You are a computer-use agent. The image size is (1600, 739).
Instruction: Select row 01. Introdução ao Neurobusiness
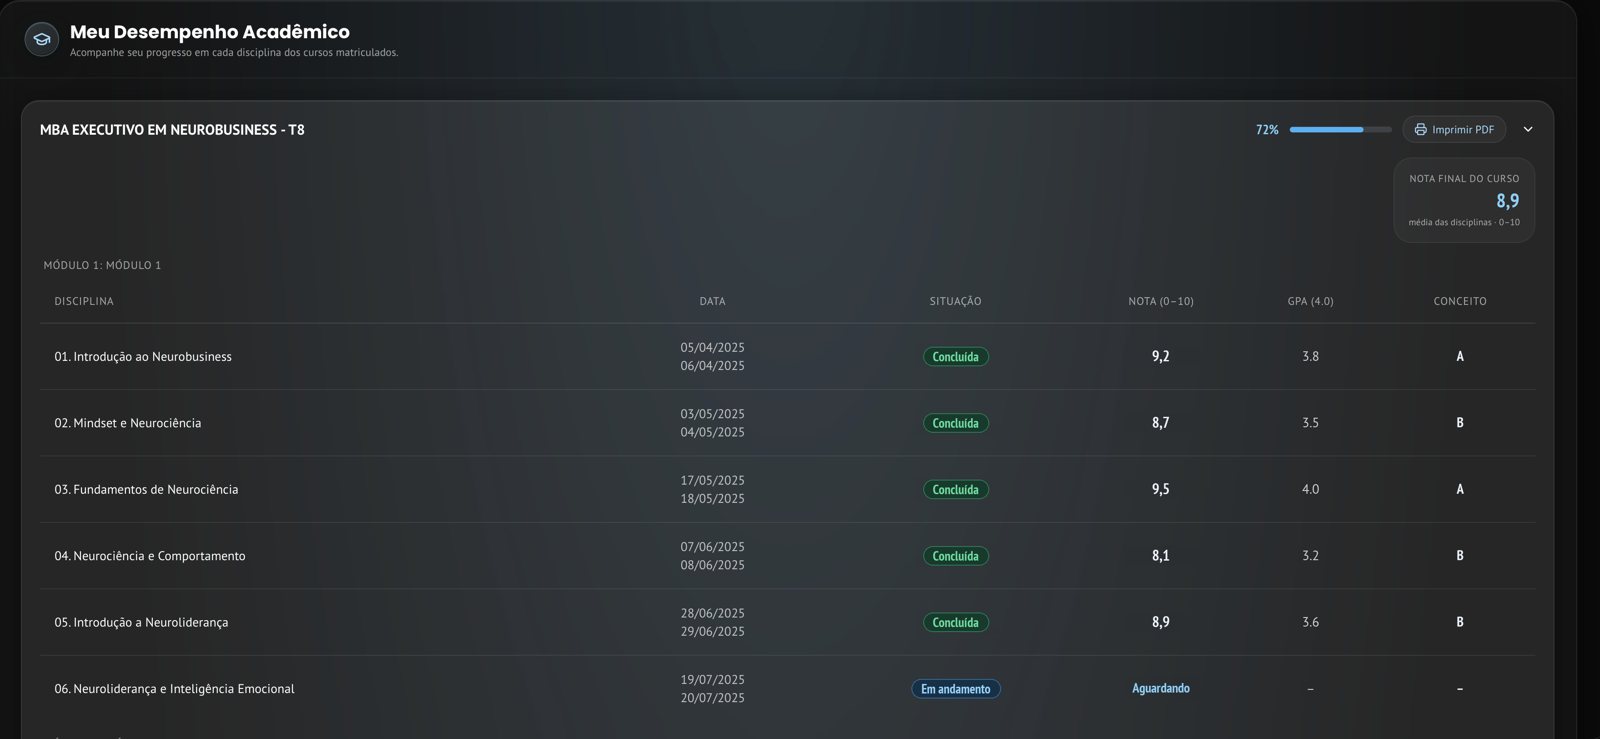(x=787, y=357)
